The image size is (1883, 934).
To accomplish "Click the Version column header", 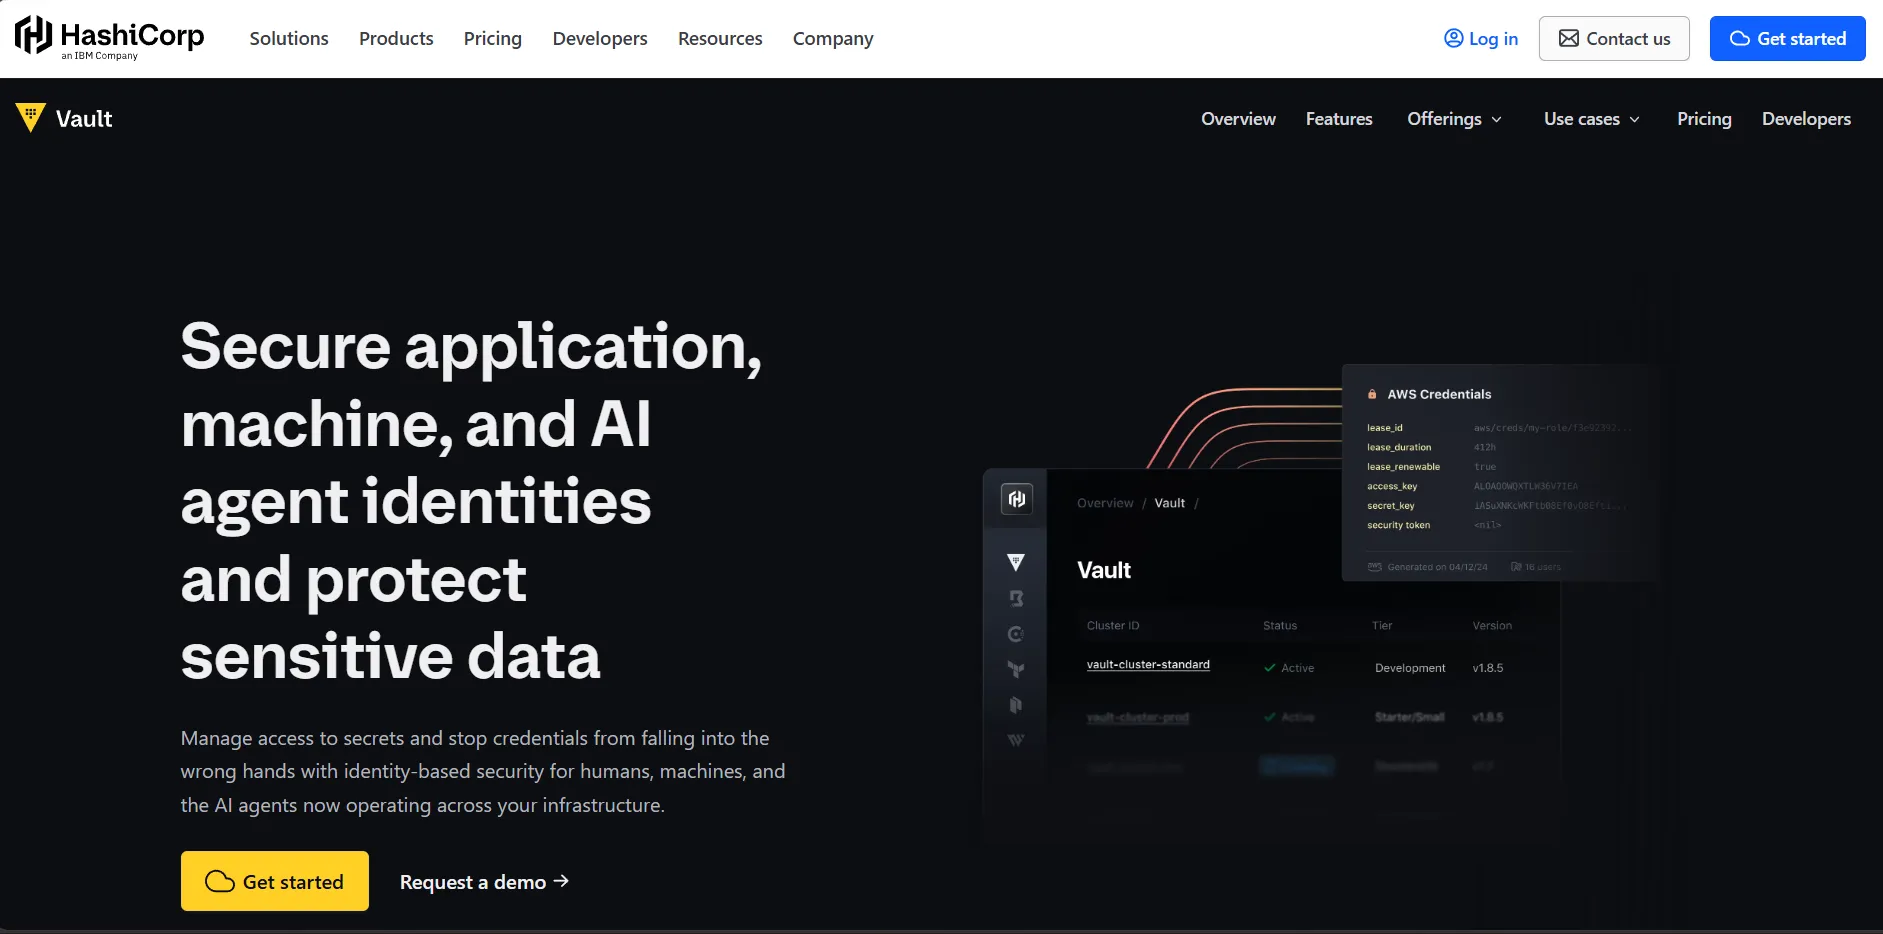I will [1492, 626].
